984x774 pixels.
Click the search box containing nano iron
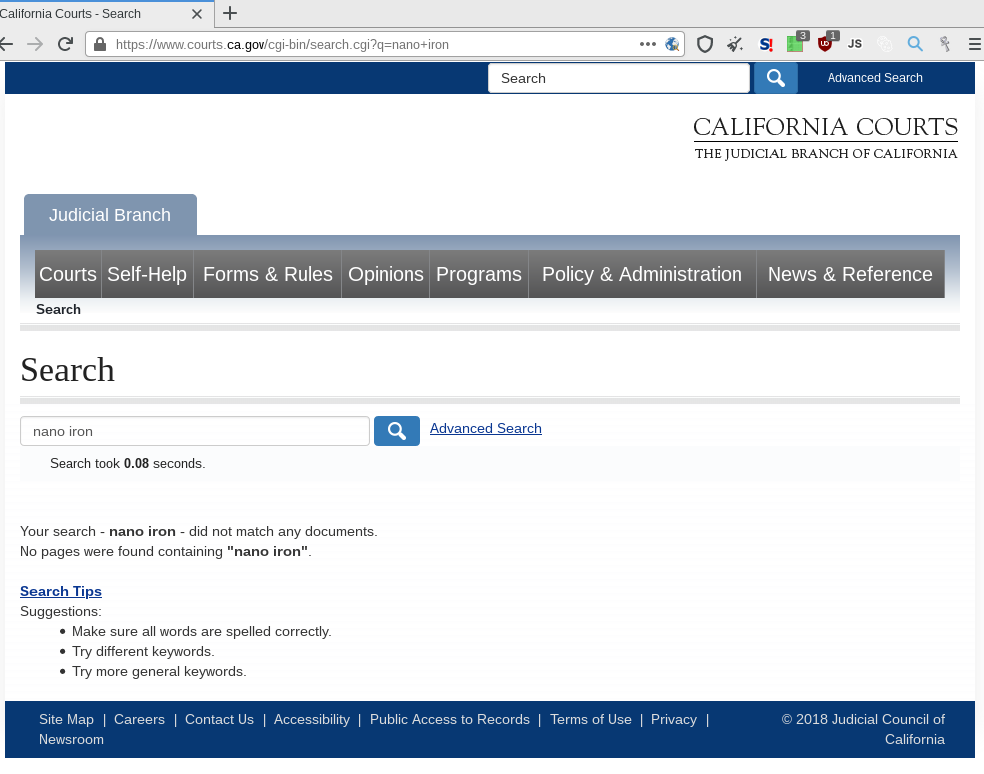tap(195, 431)
